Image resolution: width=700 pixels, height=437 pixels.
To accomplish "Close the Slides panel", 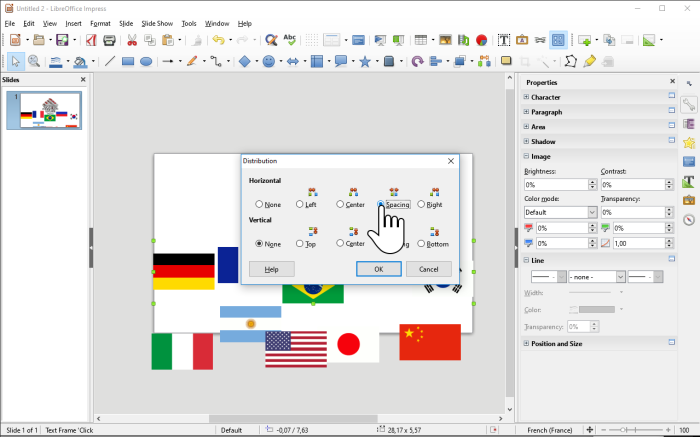I will click(x=83, y=79).
